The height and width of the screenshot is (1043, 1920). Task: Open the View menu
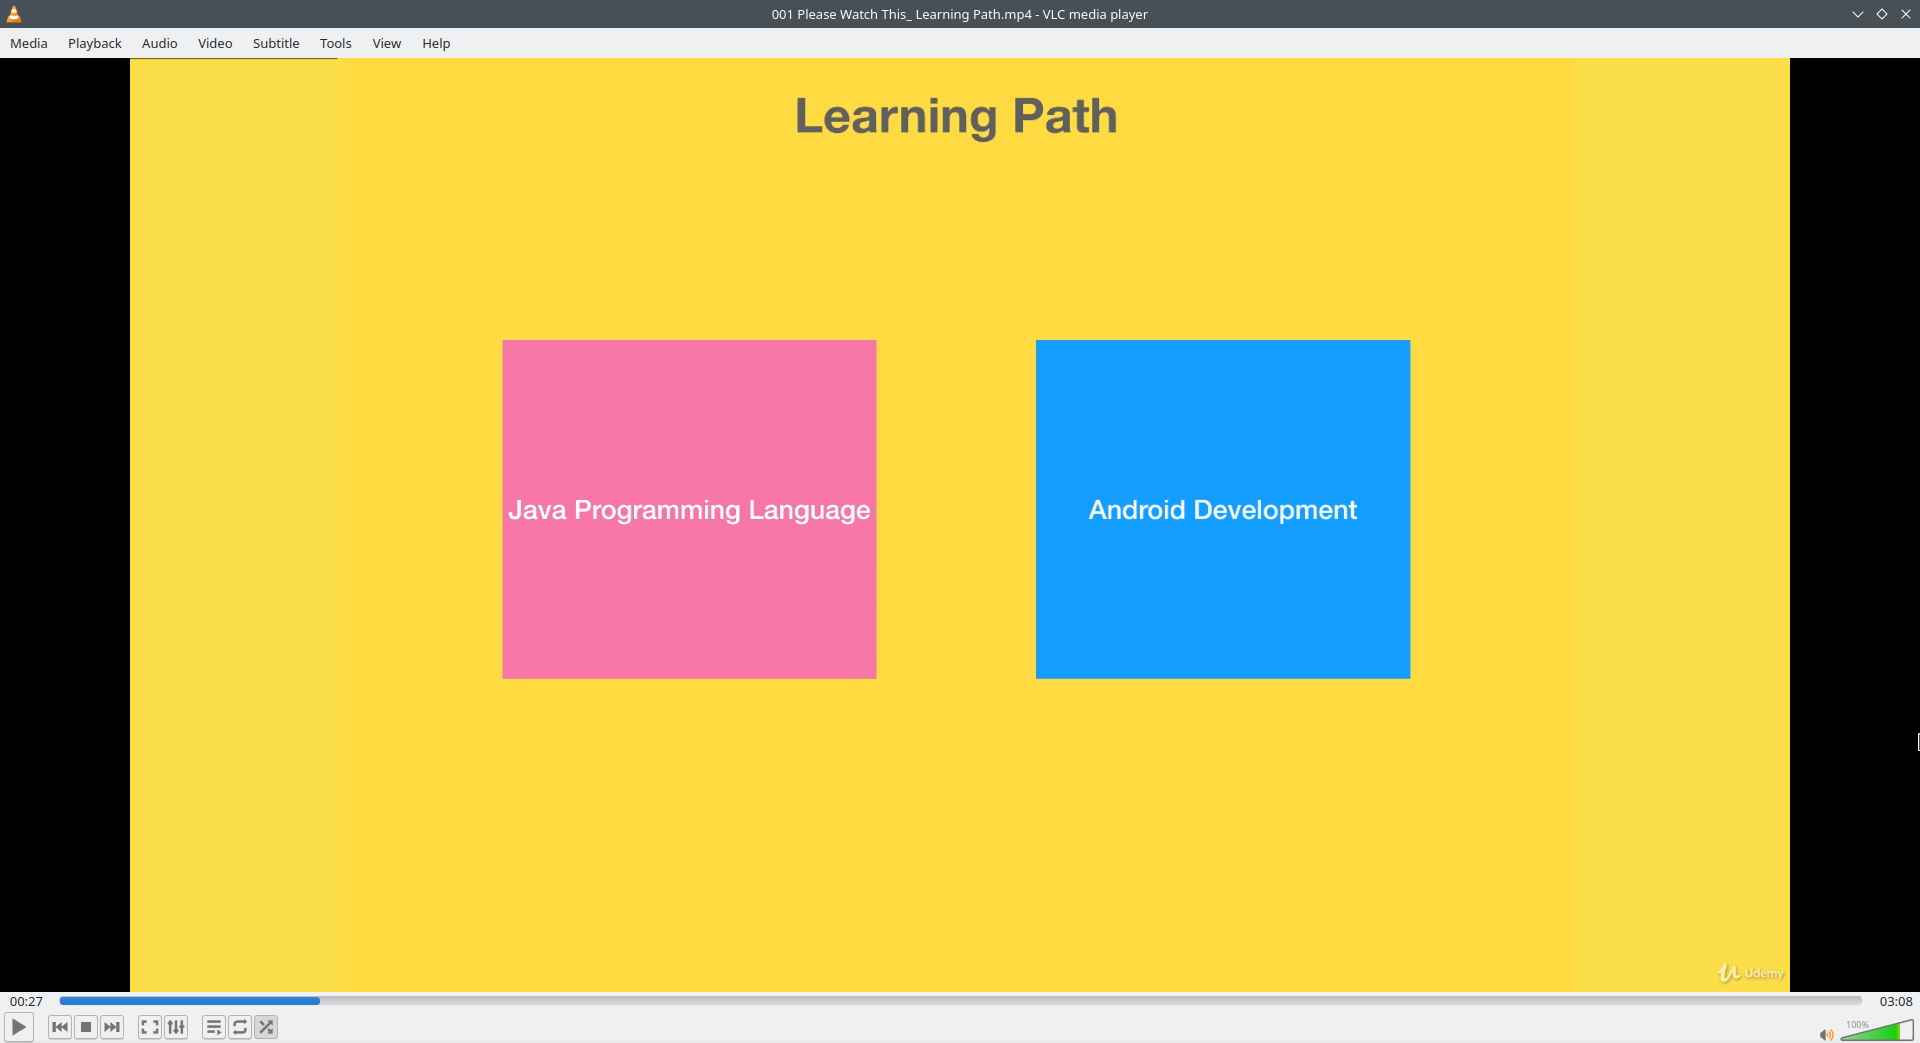click(387, 43)
